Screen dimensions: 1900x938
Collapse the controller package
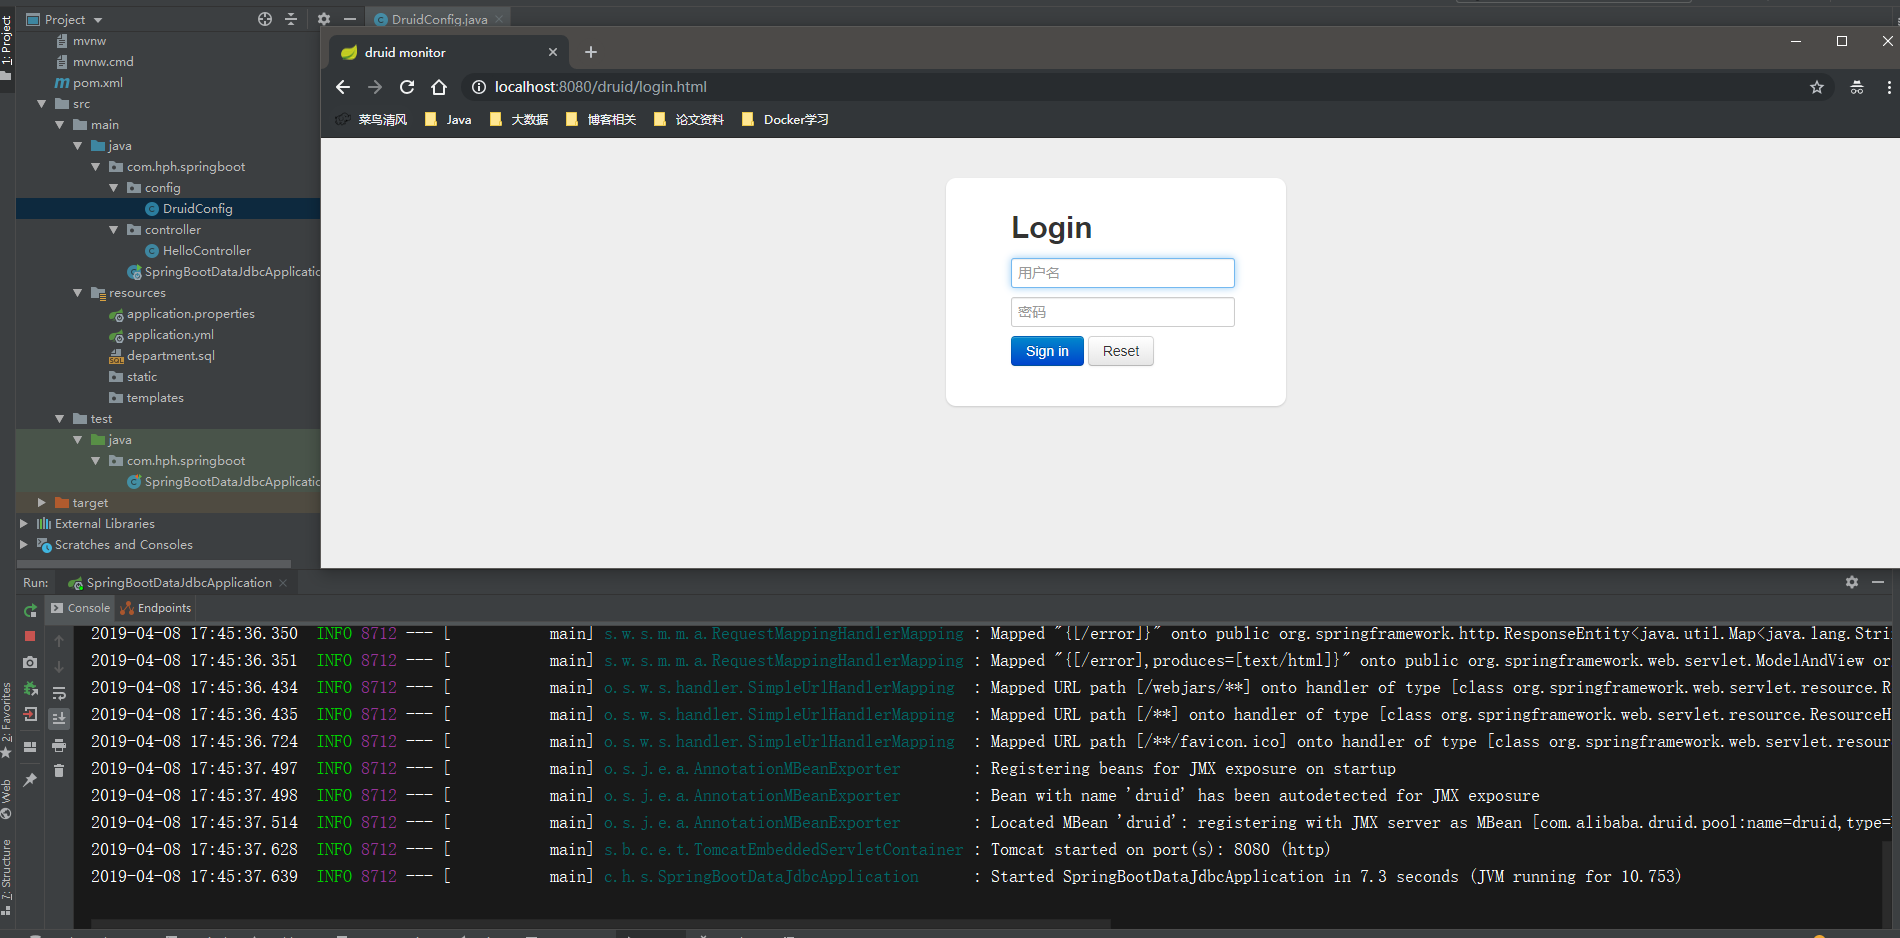(114, 230)
